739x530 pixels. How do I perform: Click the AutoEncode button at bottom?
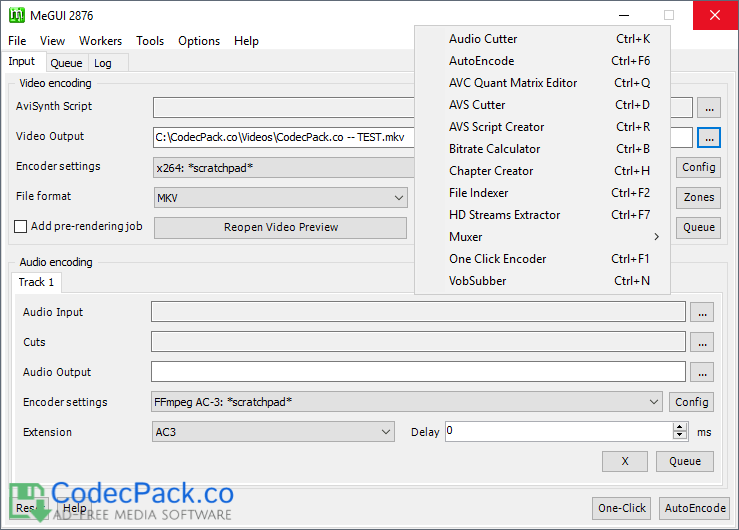pos(695,508)
